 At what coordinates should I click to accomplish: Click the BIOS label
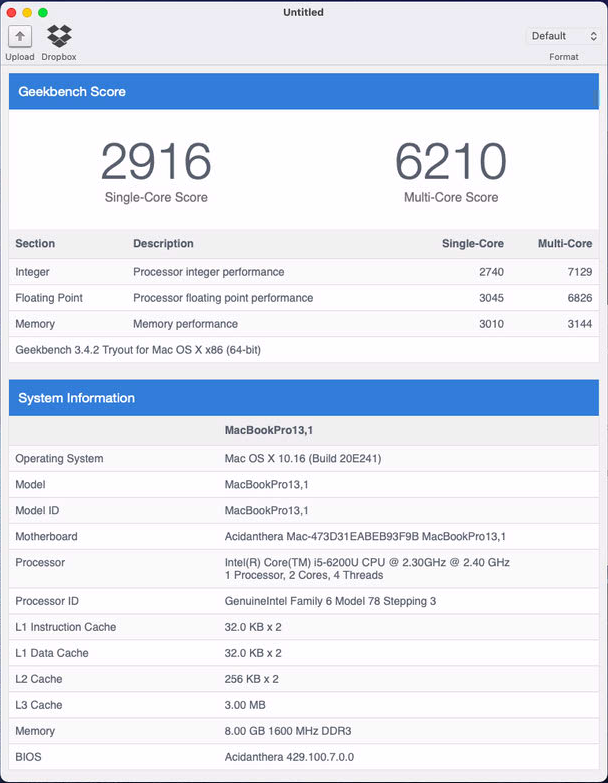click(x=28, y=757)
